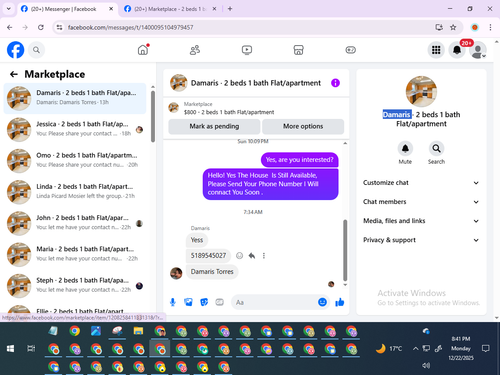Choose a sticker from the sticker icon
The image size is (500, 375).
point(204,302)
